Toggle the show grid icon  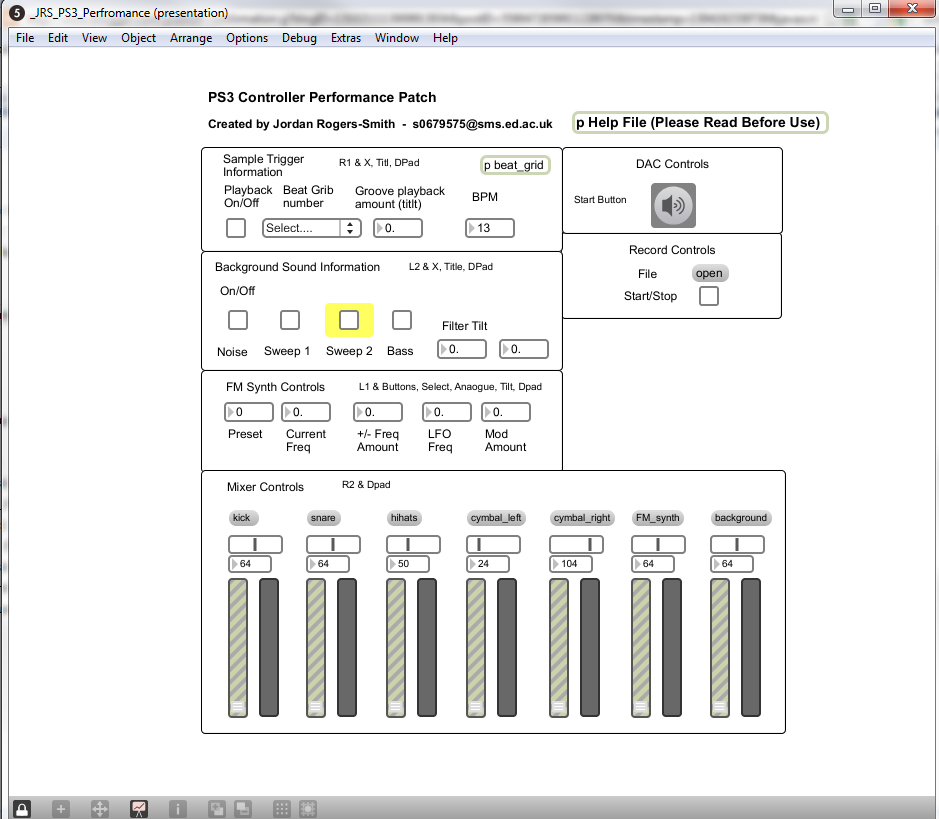pos(281,809)
